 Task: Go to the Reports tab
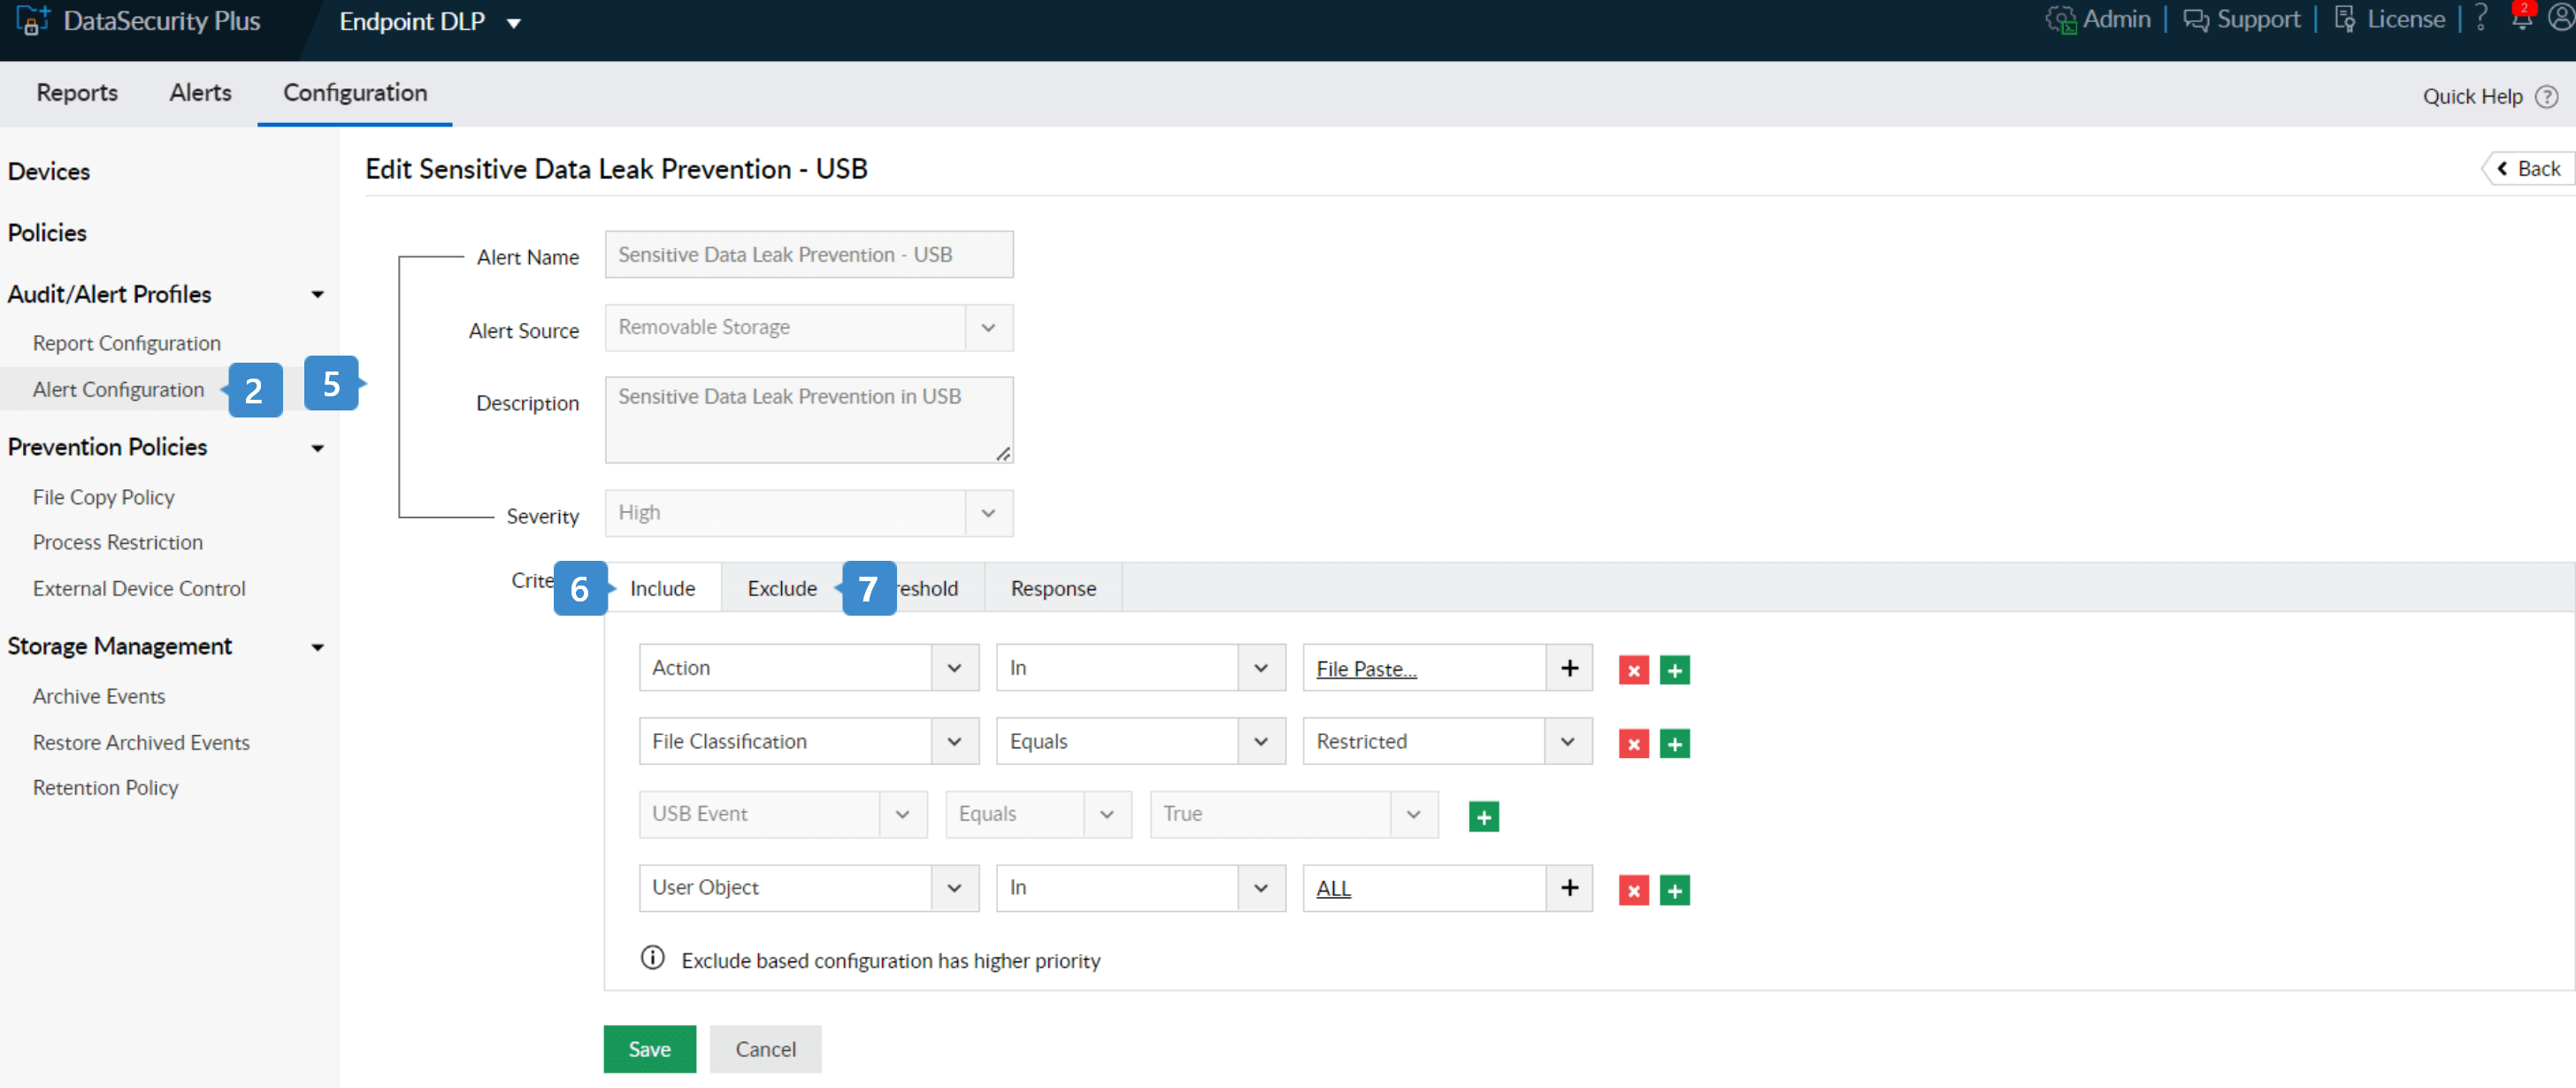click(77, 93)
